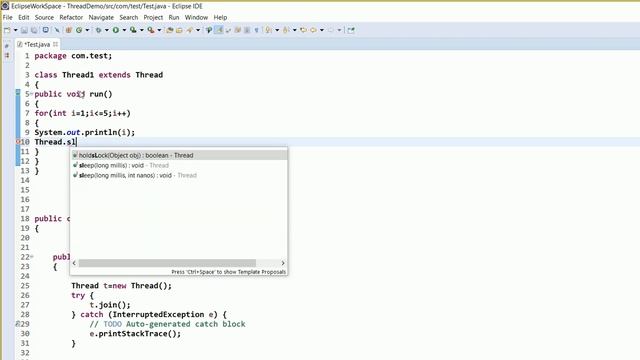This screenshot has height=360, width=640.
Task: Open the Search dropdown arrow
Action: (198, 30)
